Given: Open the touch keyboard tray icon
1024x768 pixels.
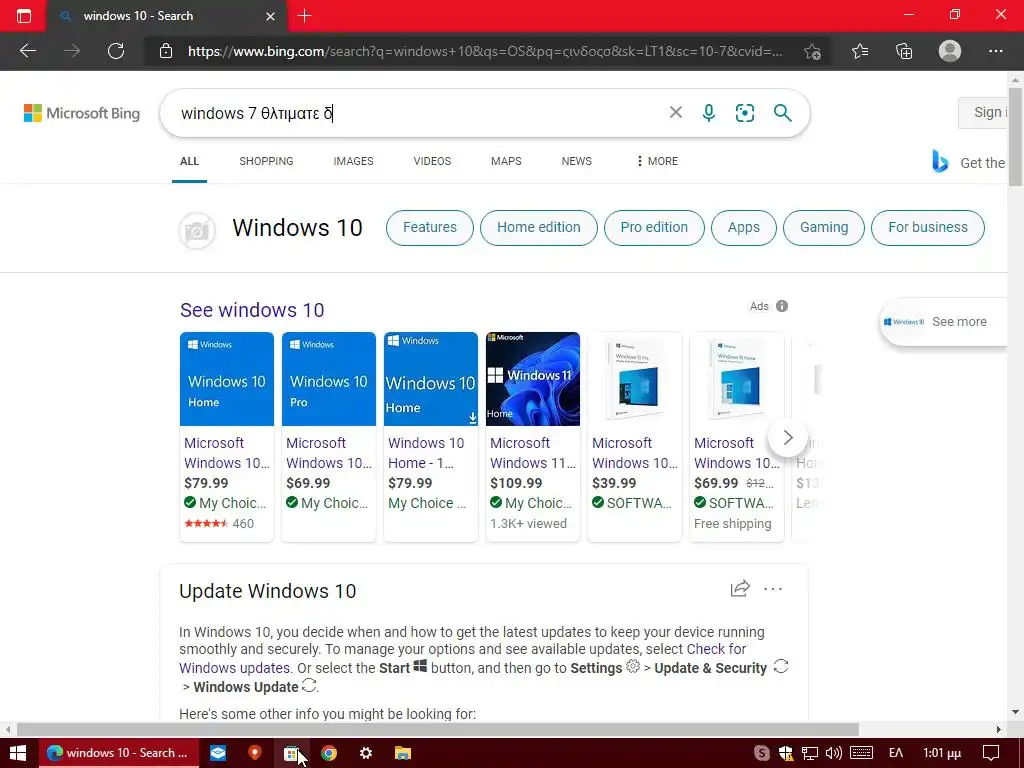Looking at the screenshot, I should (861, 753).
